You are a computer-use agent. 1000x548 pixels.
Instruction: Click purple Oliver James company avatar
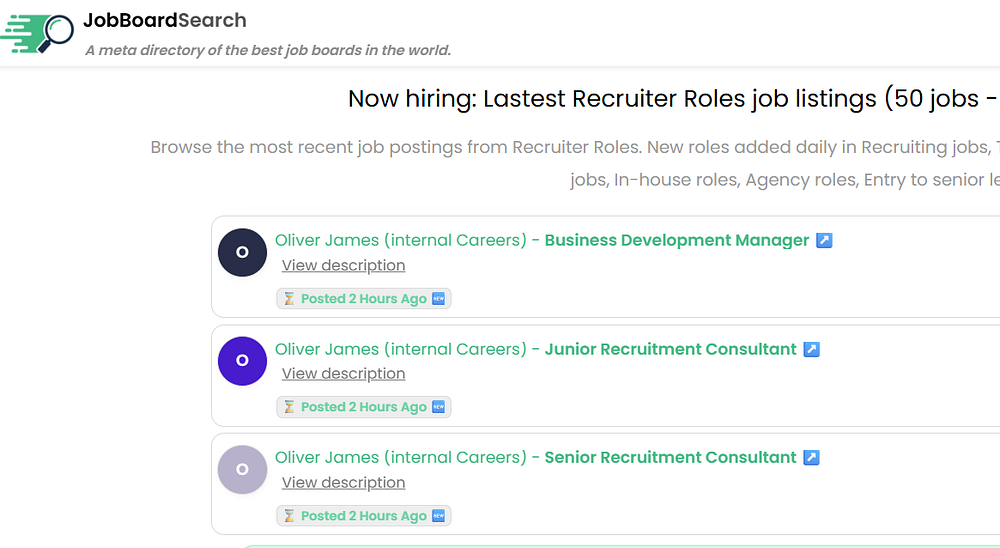pos(242,361)
